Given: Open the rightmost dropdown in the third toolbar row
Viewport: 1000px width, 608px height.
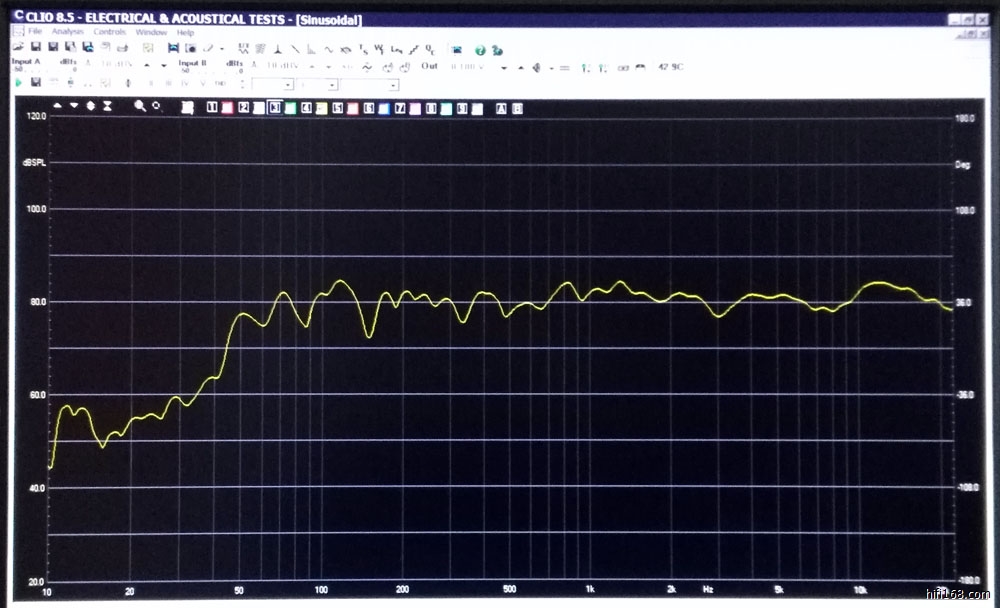Looking at the screenshot, I should 393,85.
